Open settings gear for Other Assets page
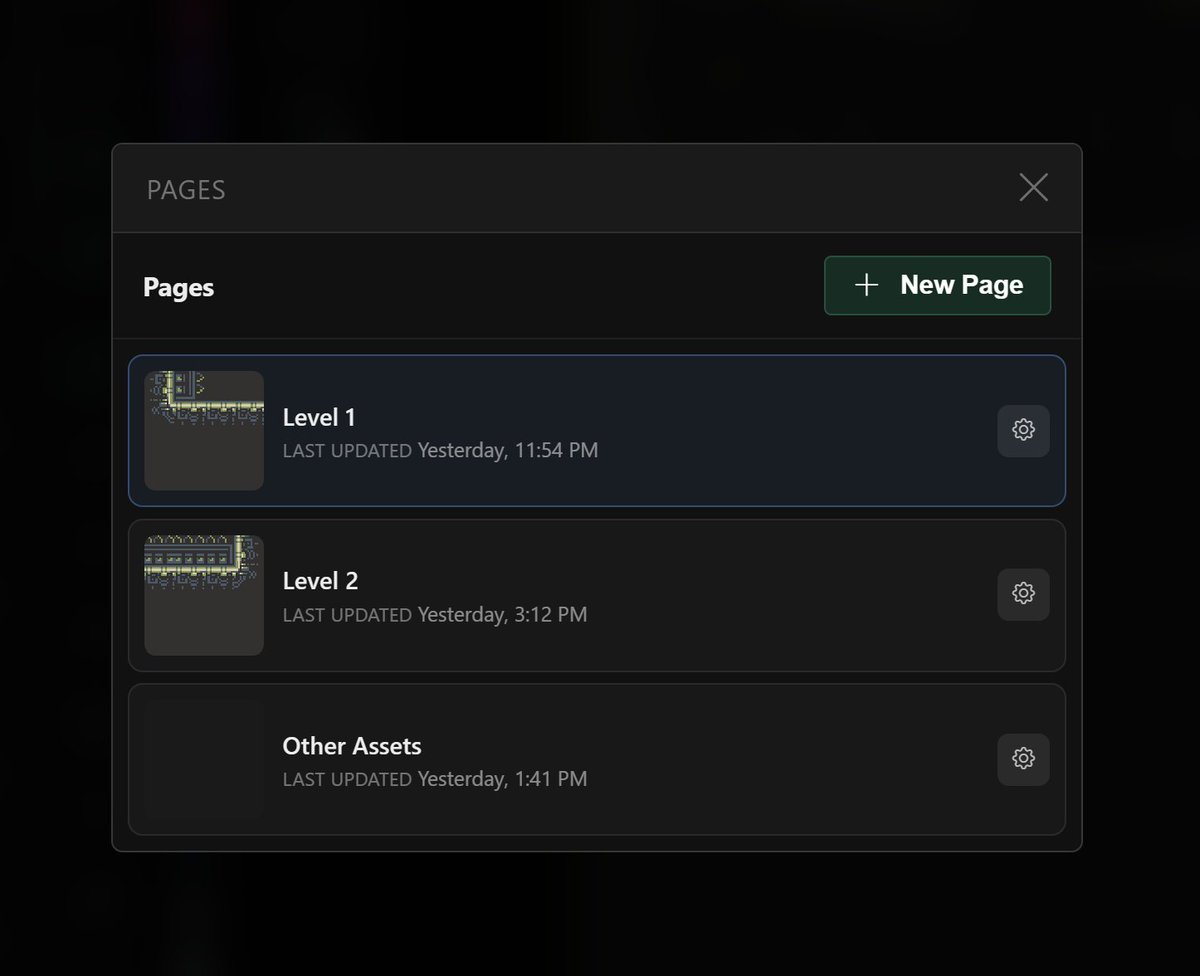 coord(1023,759)
